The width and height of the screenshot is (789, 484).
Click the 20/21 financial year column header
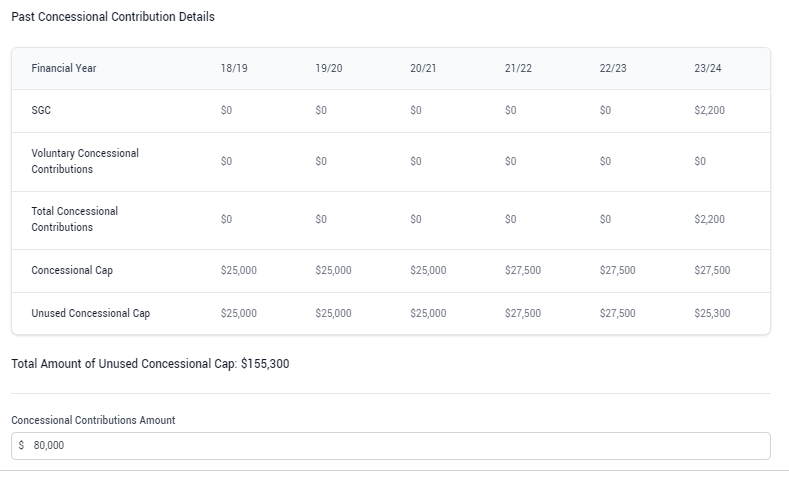point(423,68)
